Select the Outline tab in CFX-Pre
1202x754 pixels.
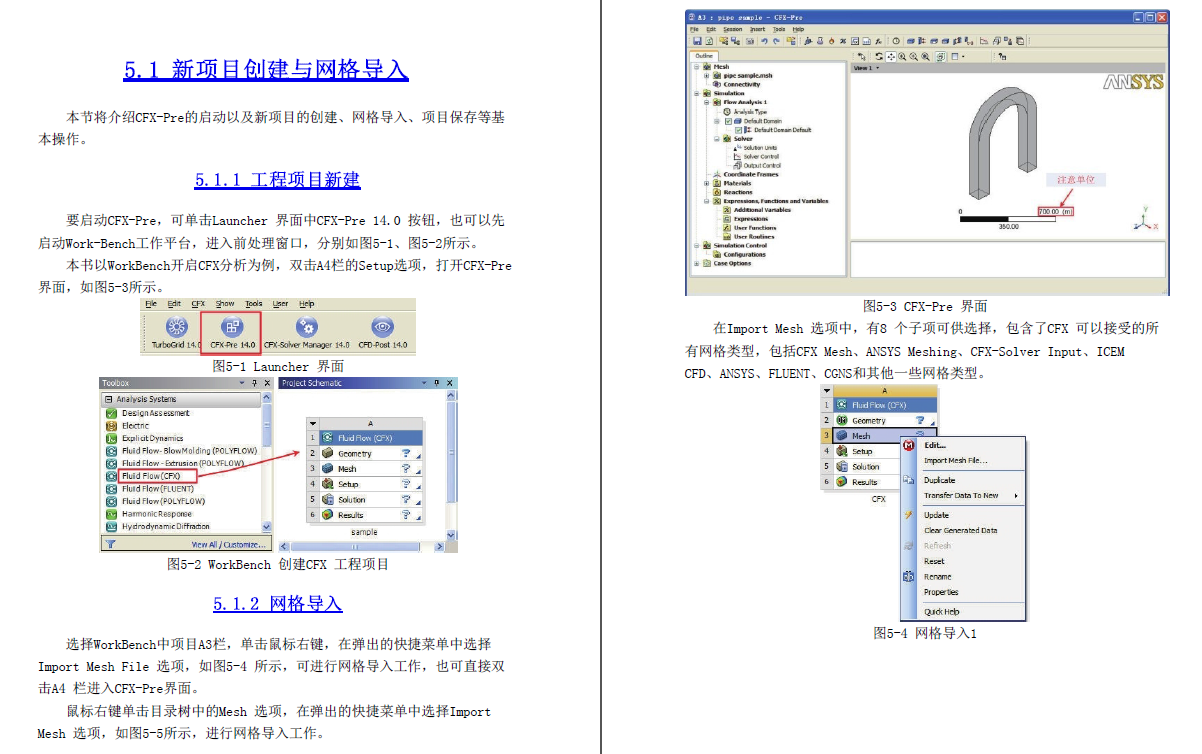(704, 56)
